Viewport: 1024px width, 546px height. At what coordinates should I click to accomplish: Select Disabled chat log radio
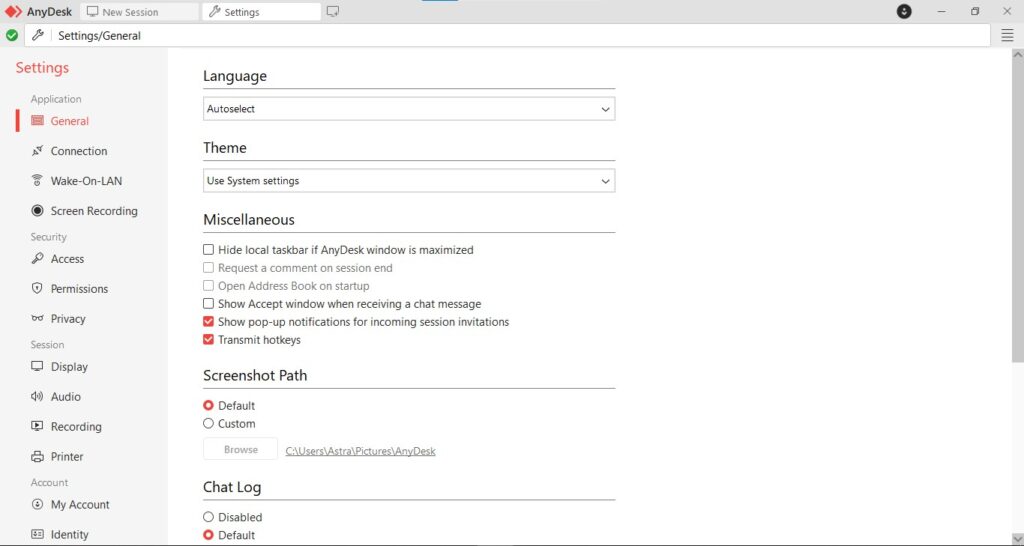coord(208,517)
